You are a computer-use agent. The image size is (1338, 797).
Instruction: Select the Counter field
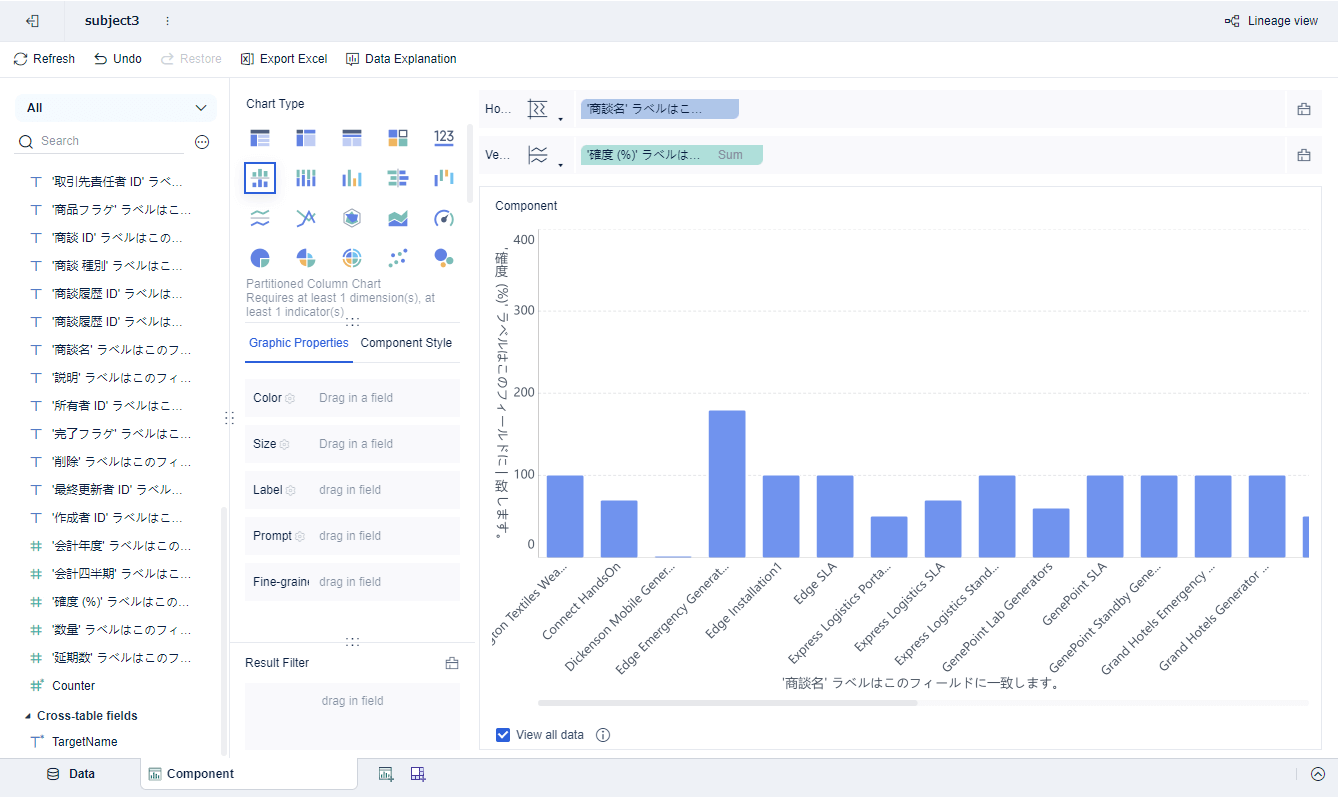coord(73,686)
